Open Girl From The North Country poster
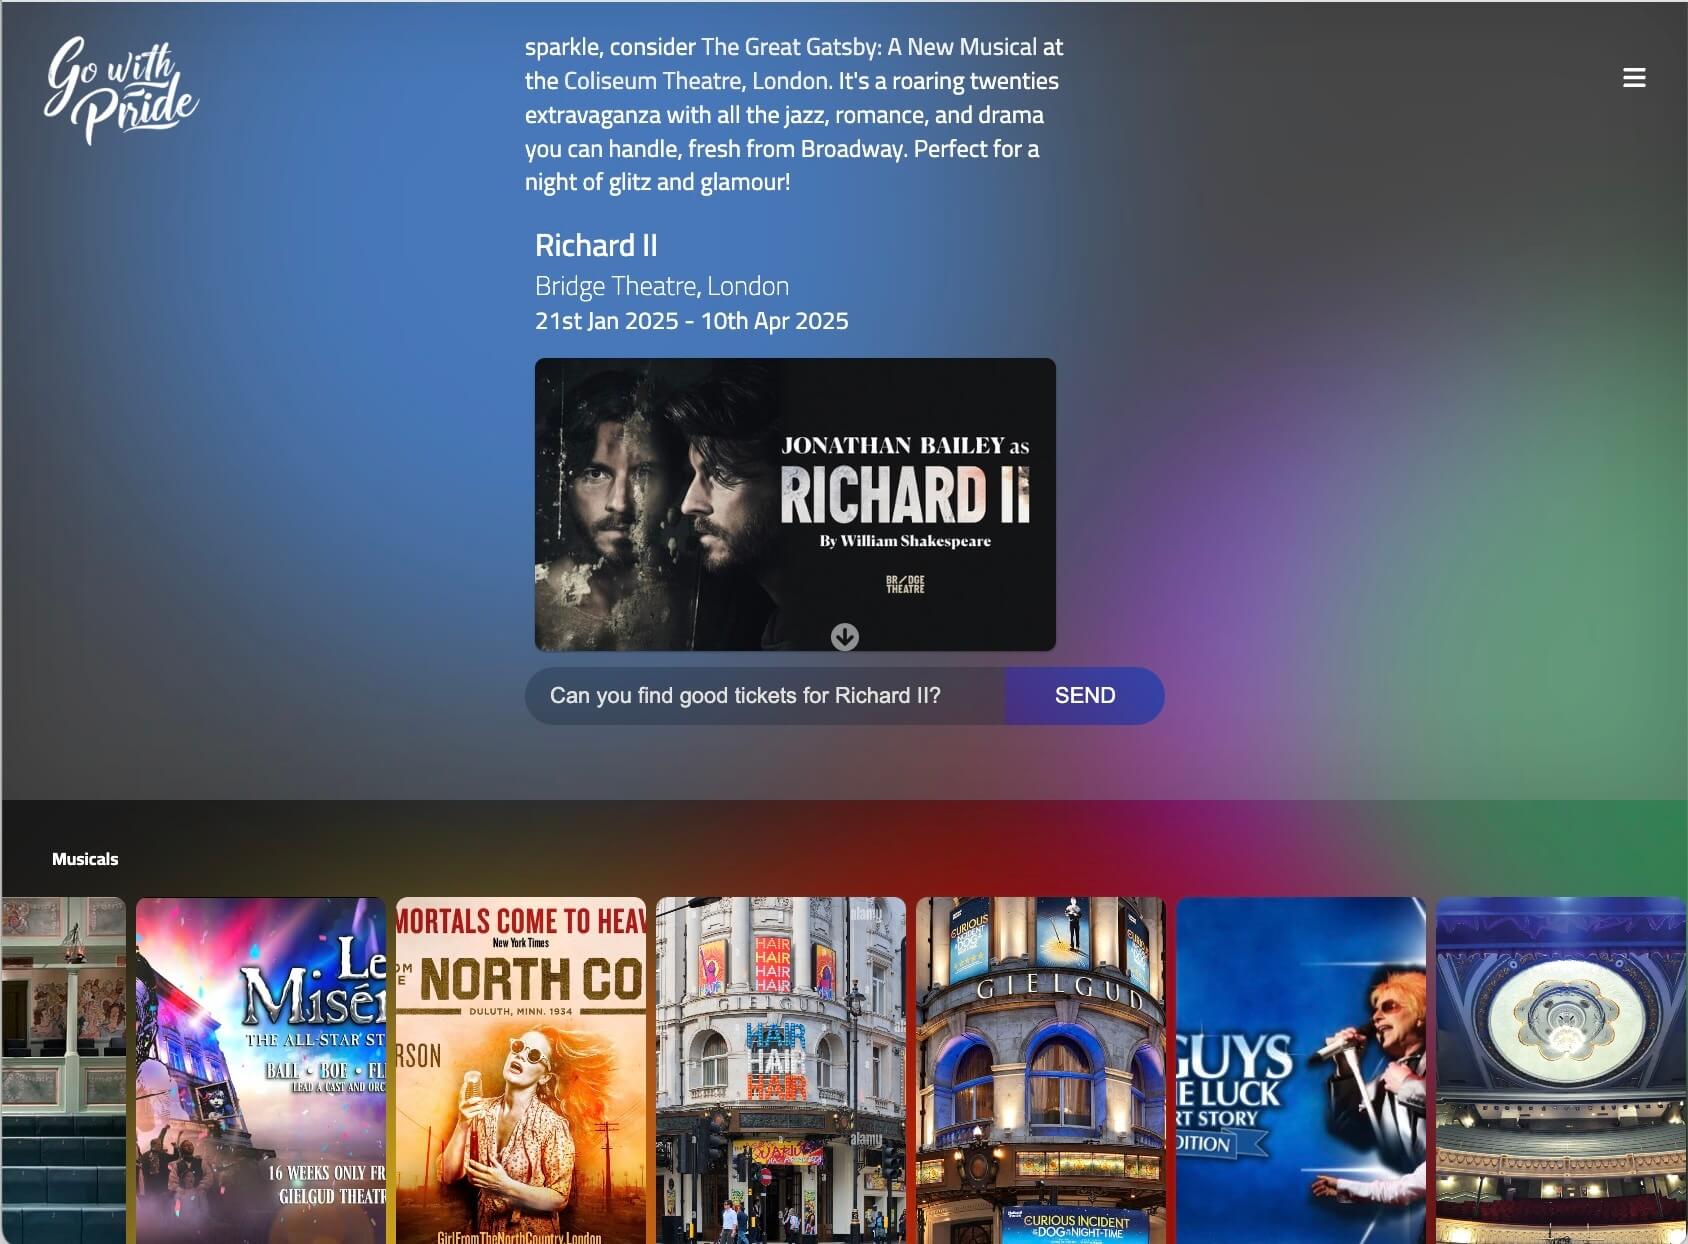The image size is (1688, 1244). (x=521, y=1070)
